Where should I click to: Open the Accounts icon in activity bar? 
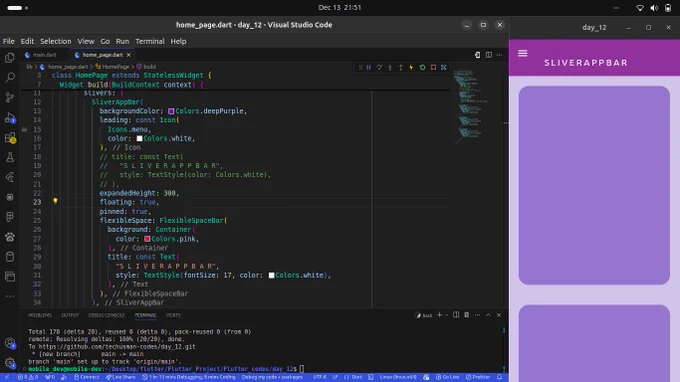10,343
